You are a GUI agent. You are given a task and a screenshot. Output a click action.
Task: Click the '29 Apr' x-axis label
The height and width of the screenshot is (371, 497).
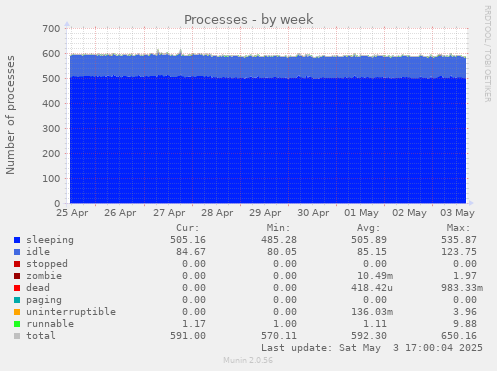pyautogui.click(x=265, y=213)
